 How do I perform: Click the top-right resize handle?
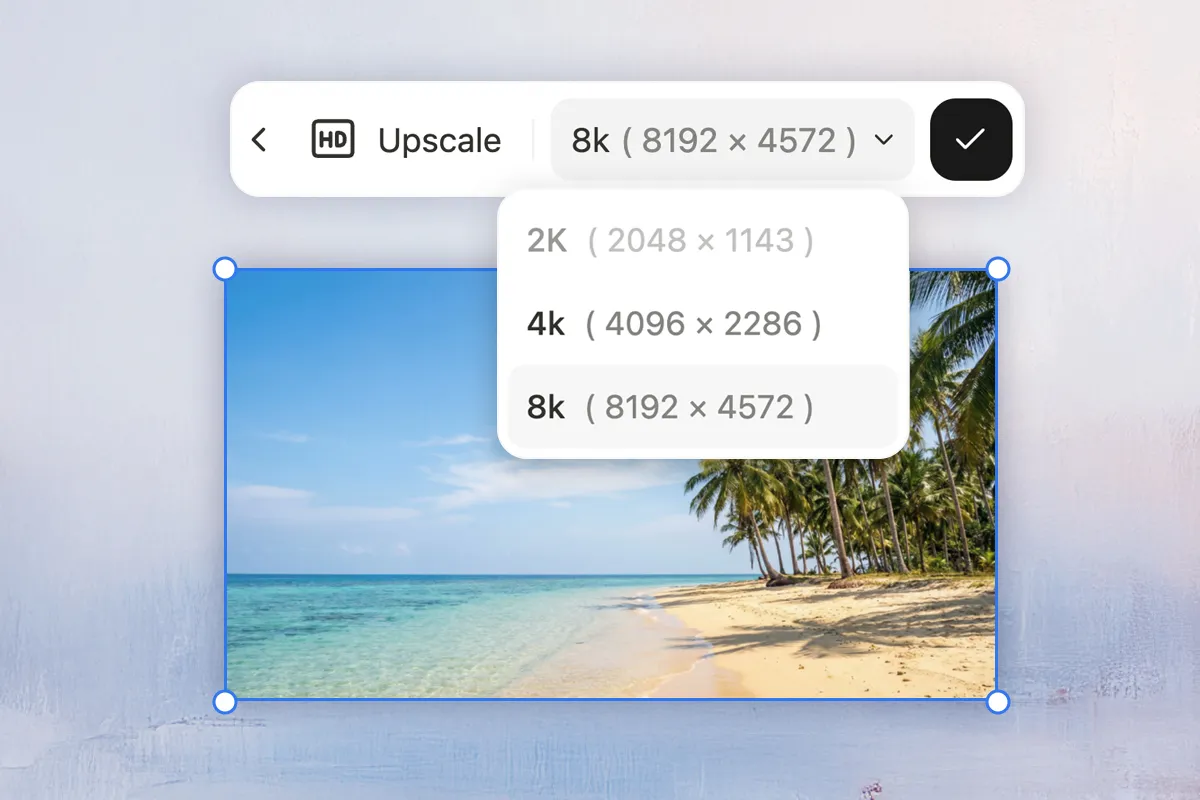tap(997, 269)
